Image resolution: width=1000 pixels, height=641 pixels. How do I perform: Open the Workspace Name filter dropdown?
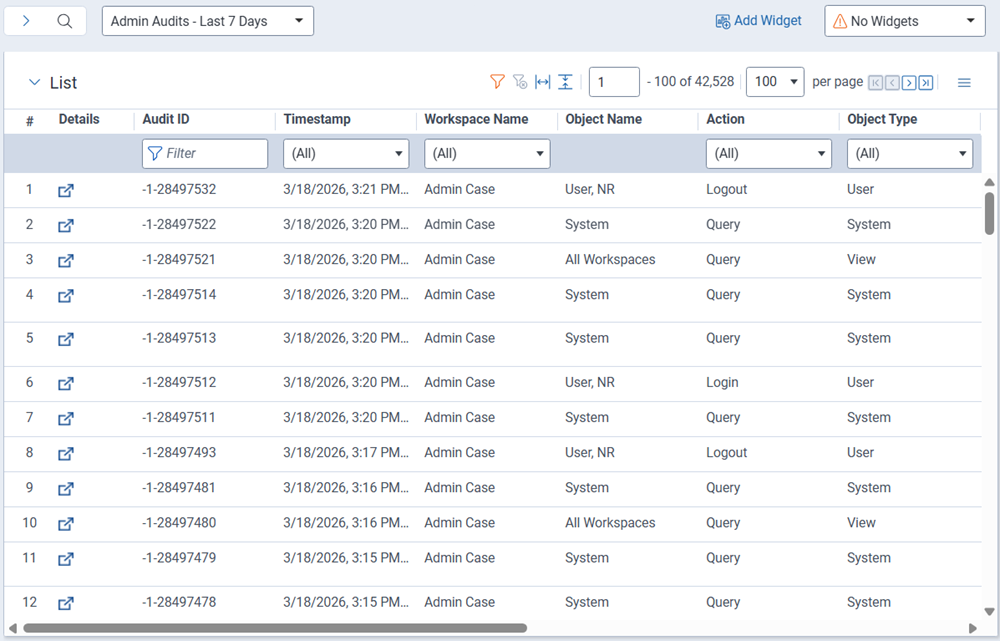pyautogui.click(x=487, y=153)
